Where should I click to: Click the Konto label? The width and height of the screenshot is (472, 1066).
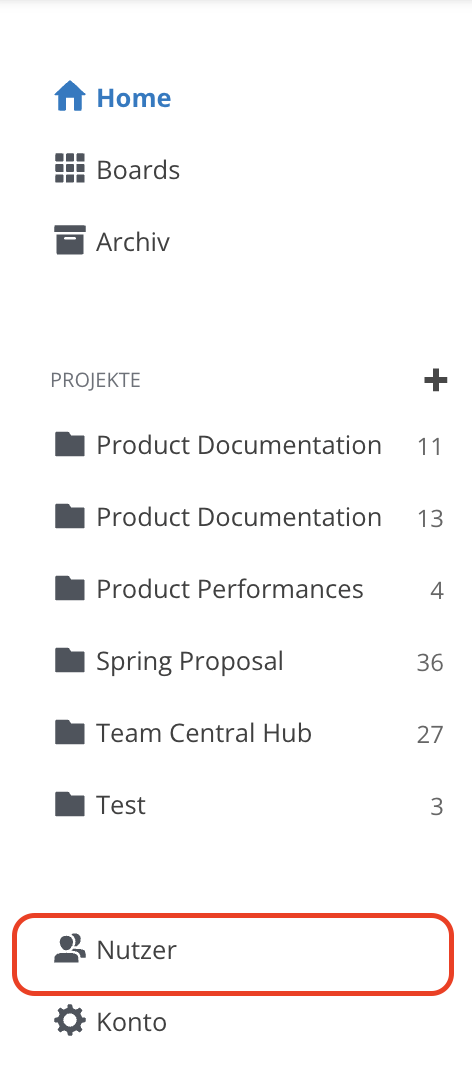pos(131,1022)
